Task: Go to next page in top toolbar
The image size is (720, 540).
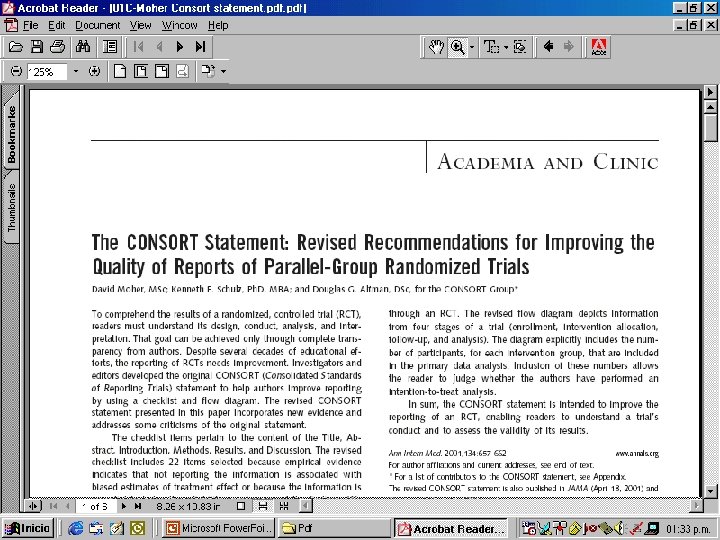Action: point(180,47)
